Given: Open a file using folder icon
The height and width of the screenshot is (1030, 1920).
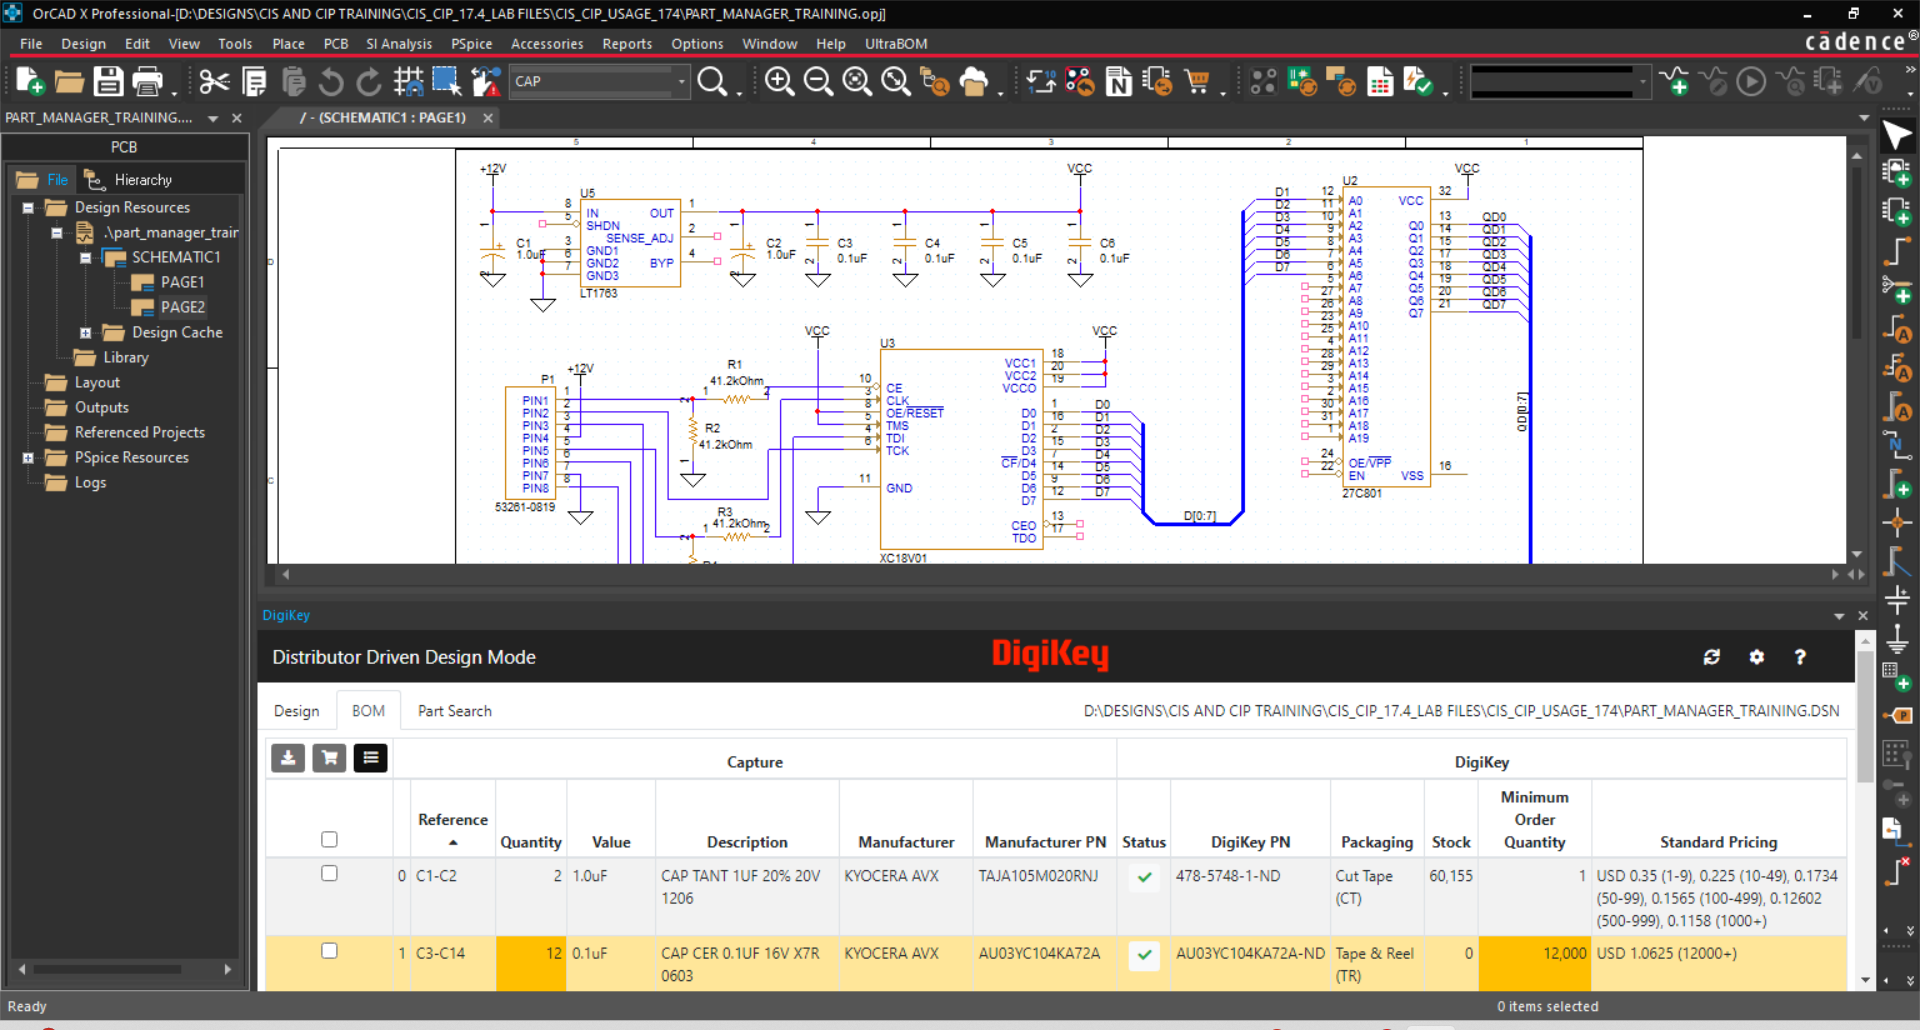Looking at the screenshot, I should coord(69,81).
